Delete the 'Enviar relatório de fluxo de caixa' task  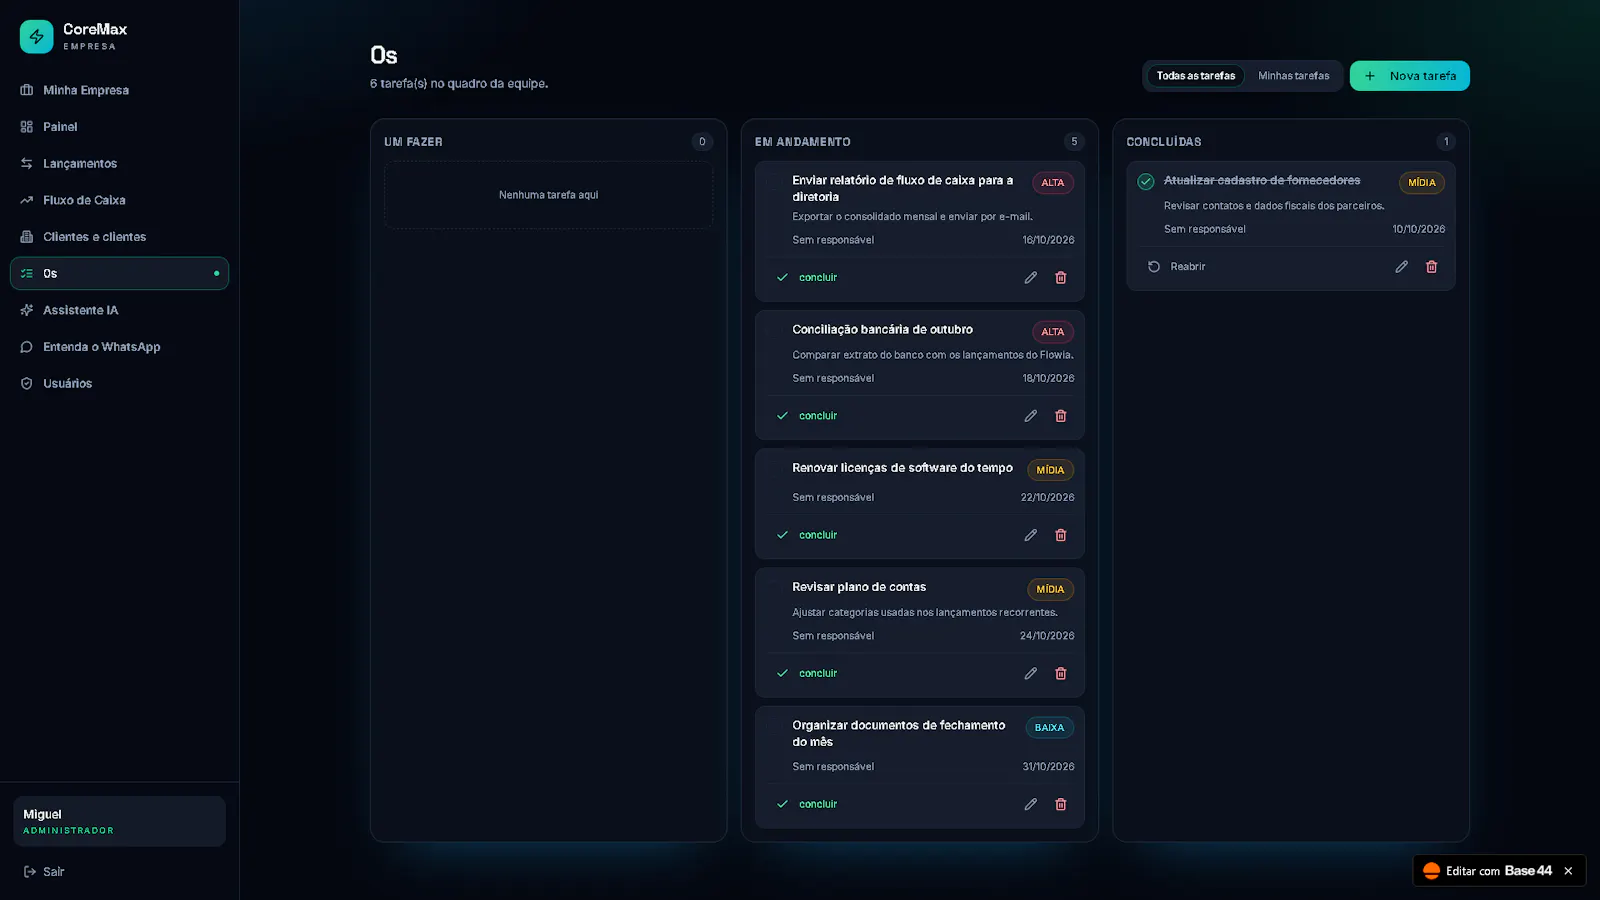1061,278
